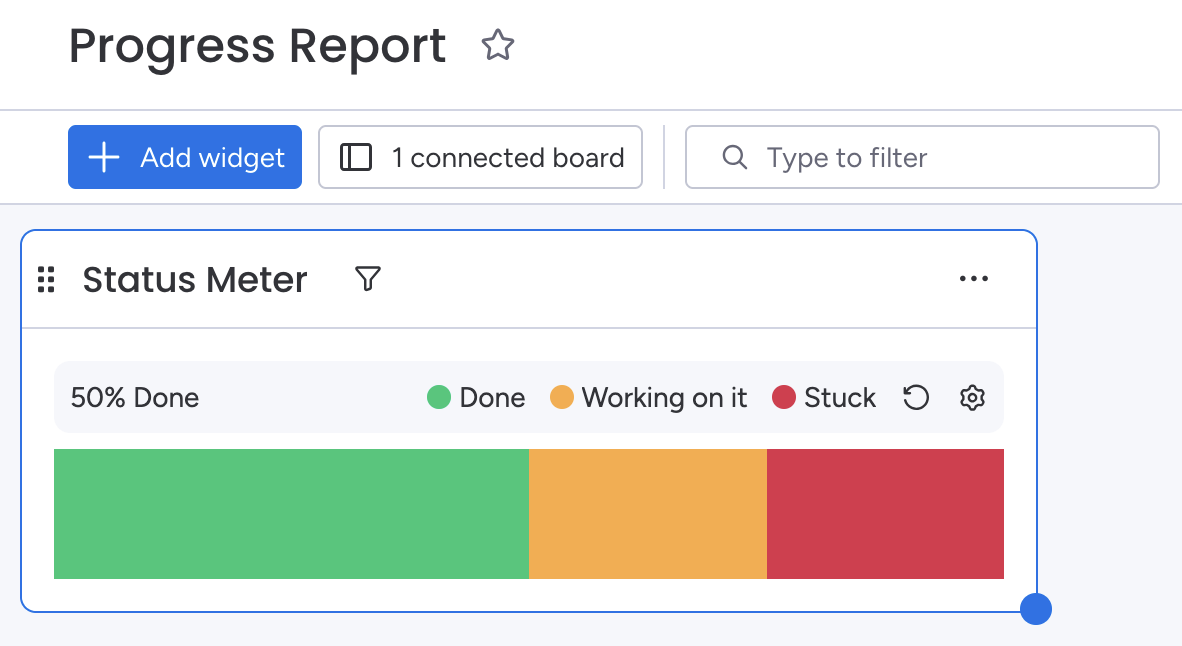
Task: Select the Status Meter widget title
Action: click(194, 280)
